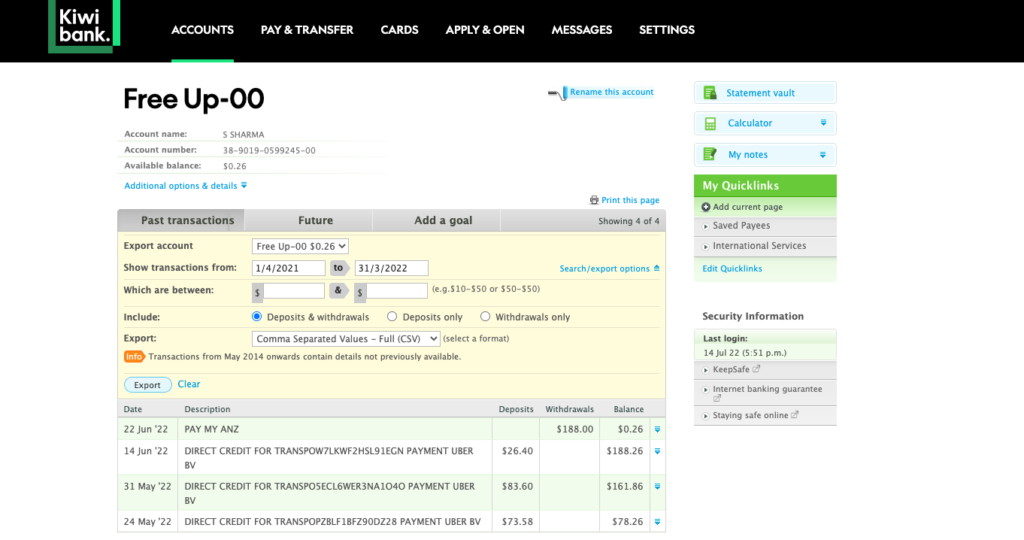
Task: Click the Statement vault icon
Action: 710,93
